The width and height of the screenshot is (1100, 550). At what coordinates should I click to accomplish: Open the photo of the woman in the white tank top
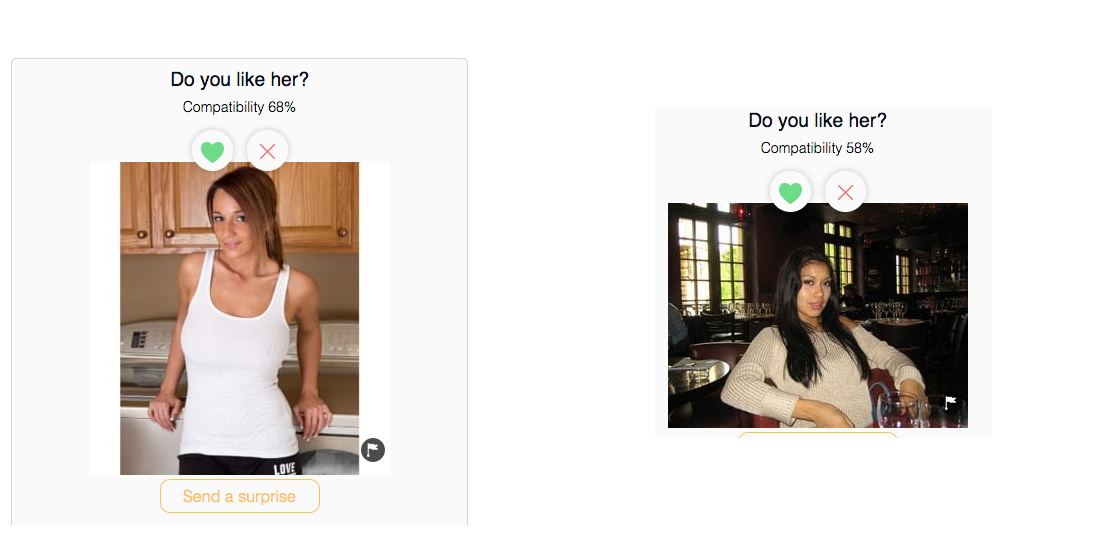240,318
